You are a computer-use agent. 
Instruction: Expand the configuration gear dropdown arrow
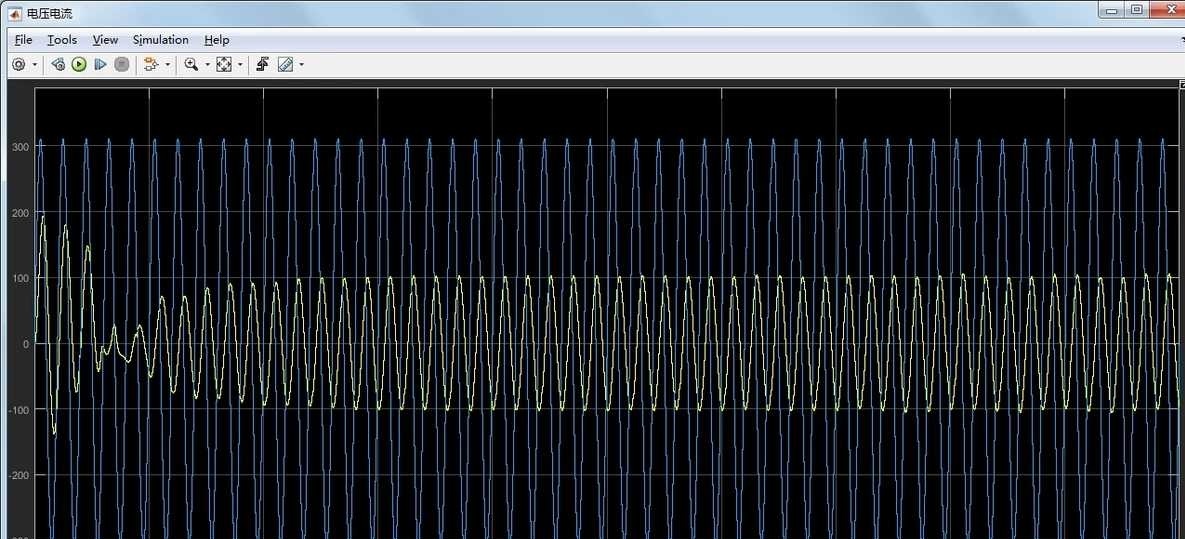[x=35, y=65]
